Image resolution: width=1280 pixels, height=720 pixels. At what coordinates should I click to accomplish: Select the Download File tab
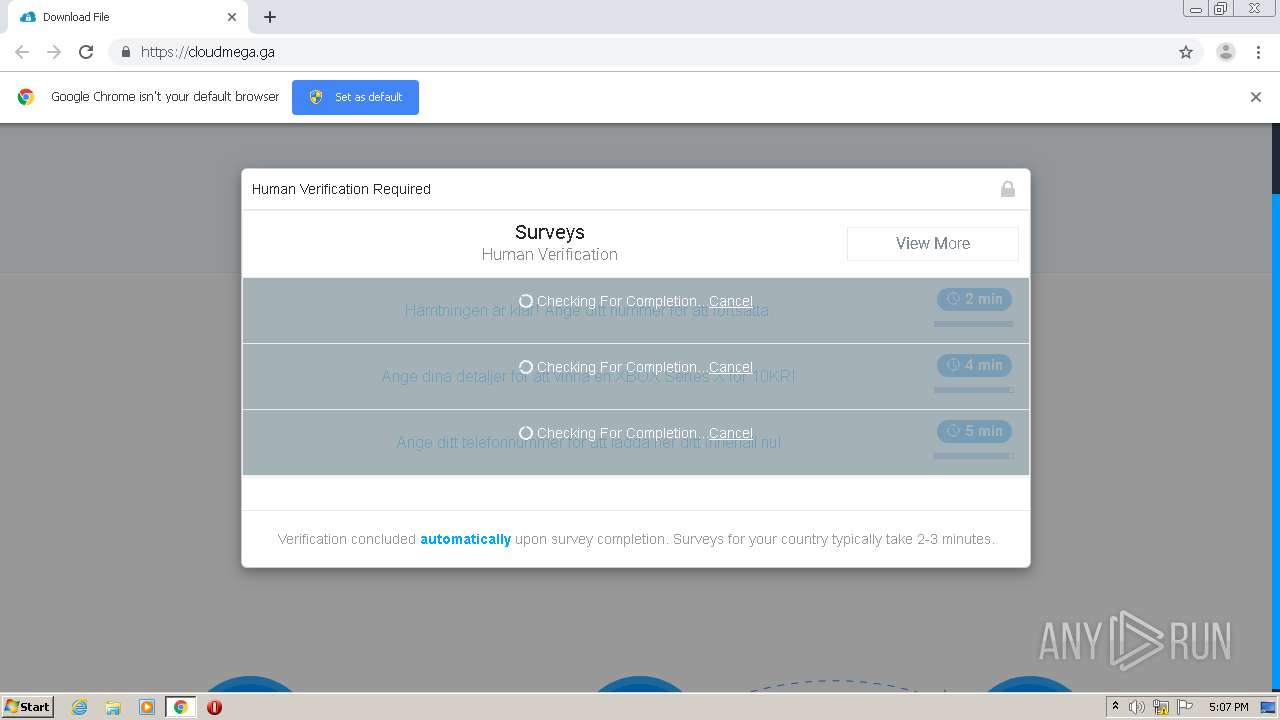click(126, 17)
